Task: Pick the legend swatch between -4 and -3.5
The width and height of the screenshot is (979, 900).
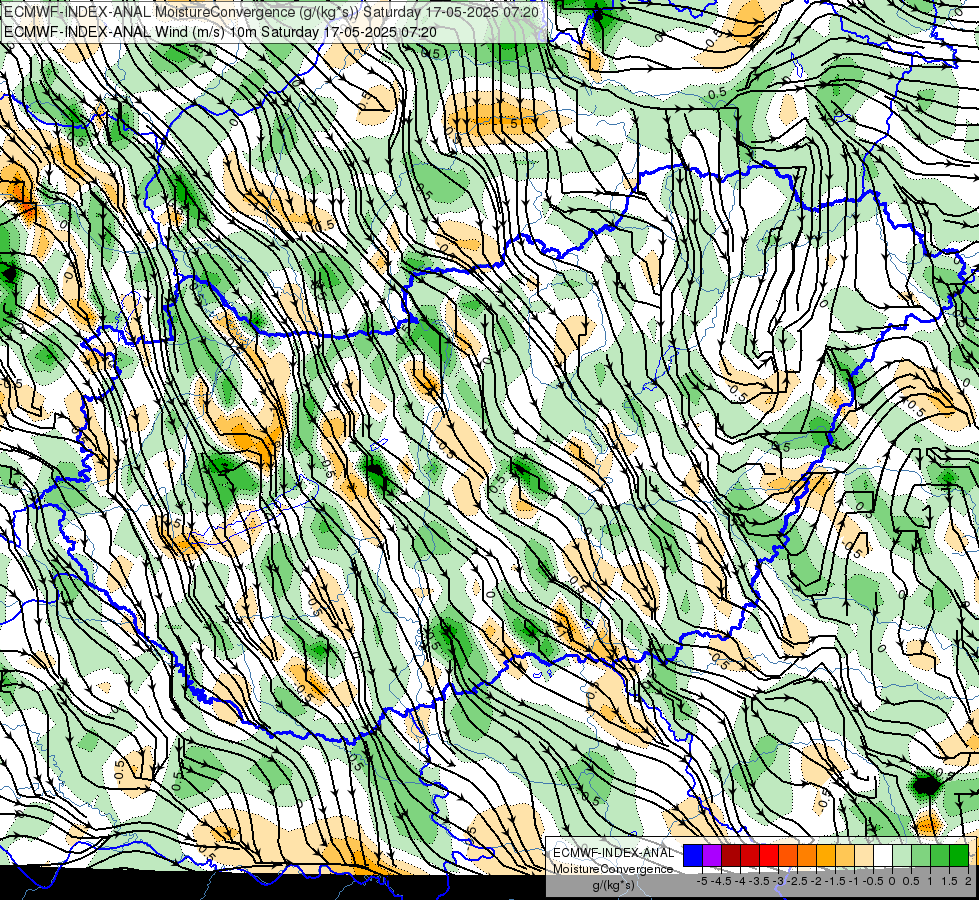Action: [x=750, y=856]
